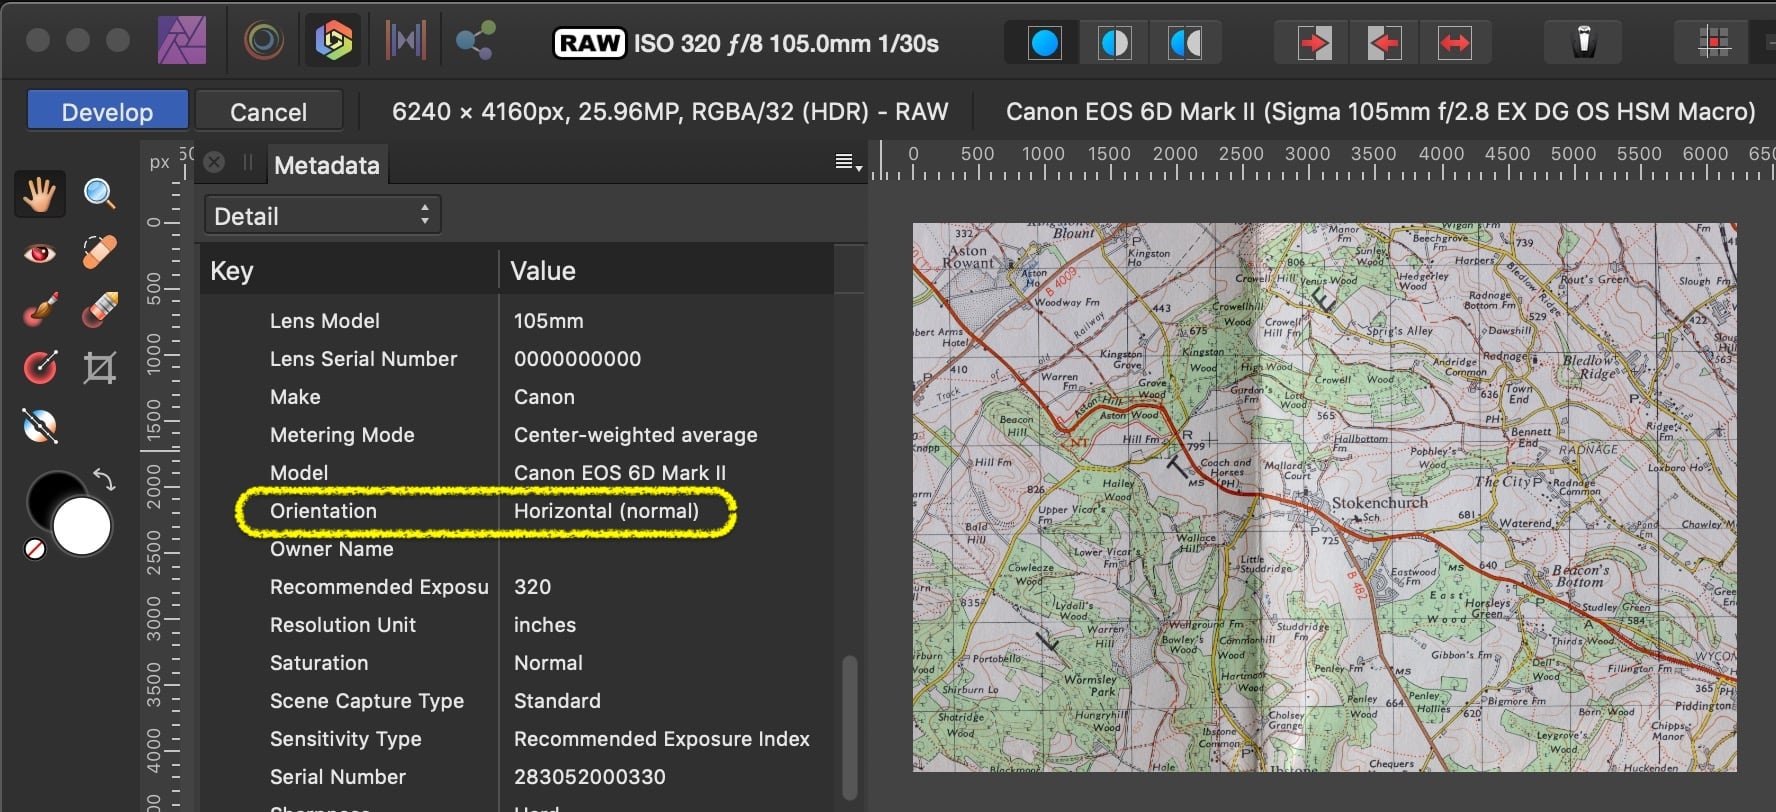Select the Crop tool
This screenshot has width=1776, height=812.
pyautogui.click(x=99, y=369)
